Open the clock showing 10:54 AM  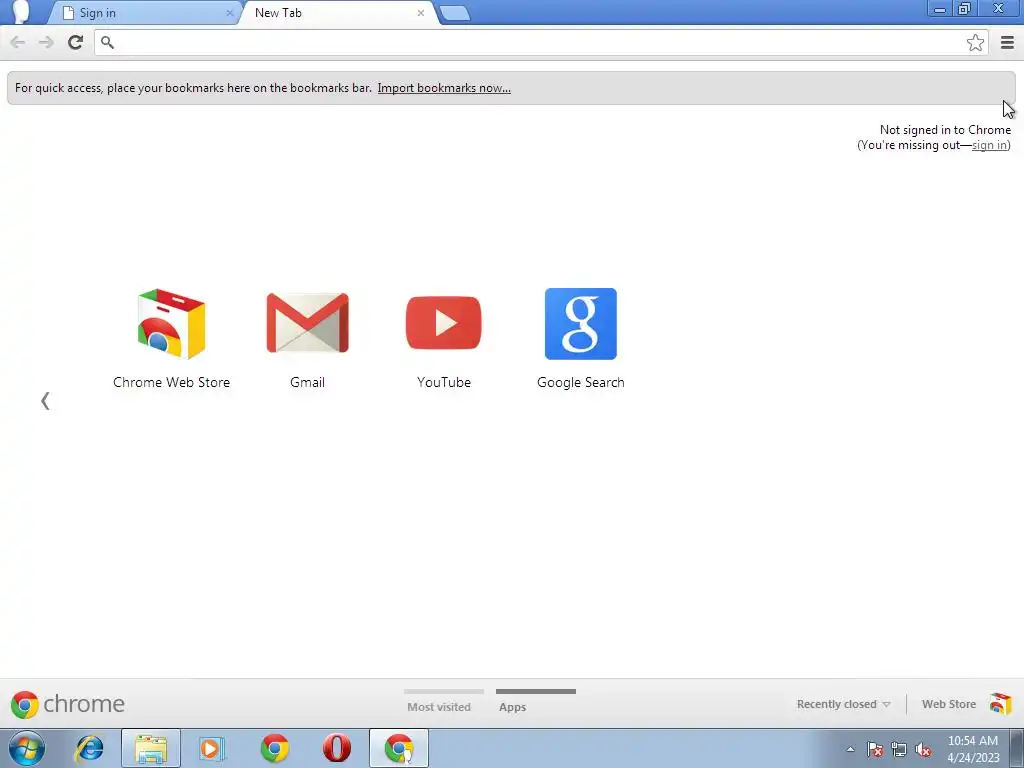(x=973, y=749)
